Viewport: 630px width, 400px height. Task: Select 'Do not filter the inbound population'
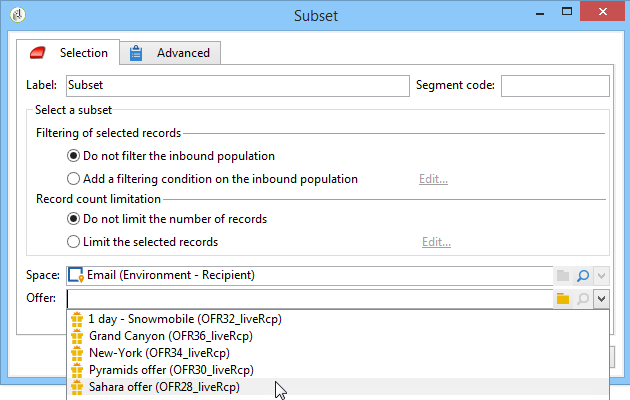point(73,156)
